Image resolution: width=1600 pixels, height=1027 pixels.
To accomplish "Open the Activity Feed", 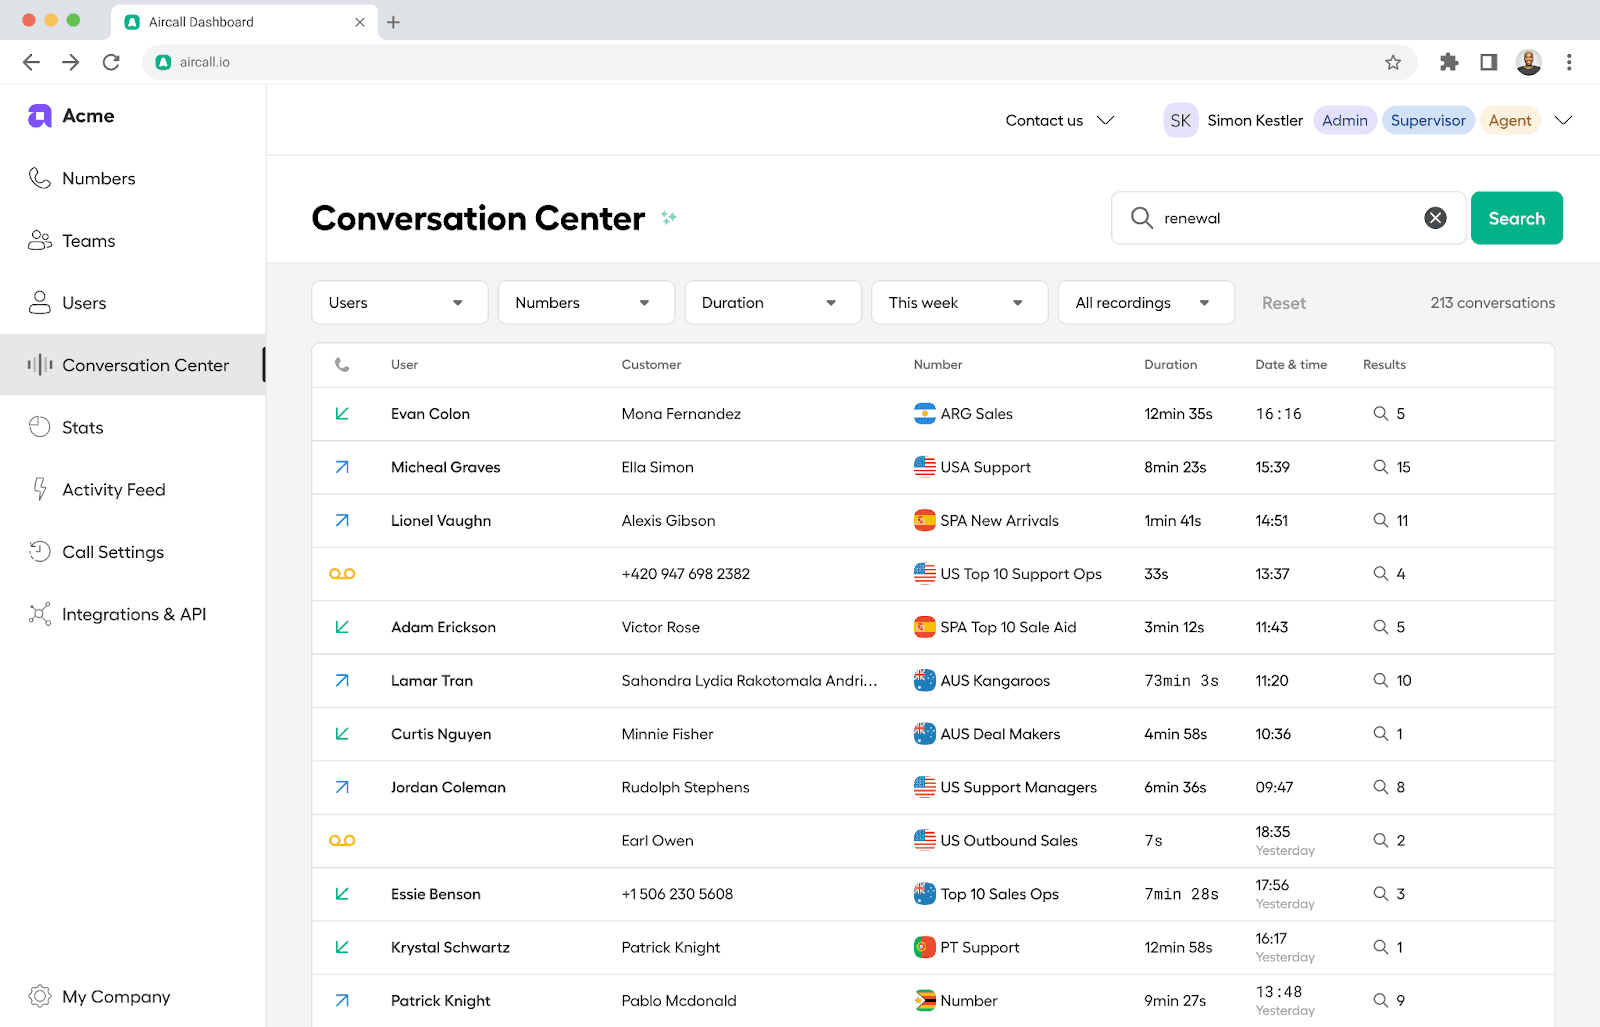I will (113, 489).
